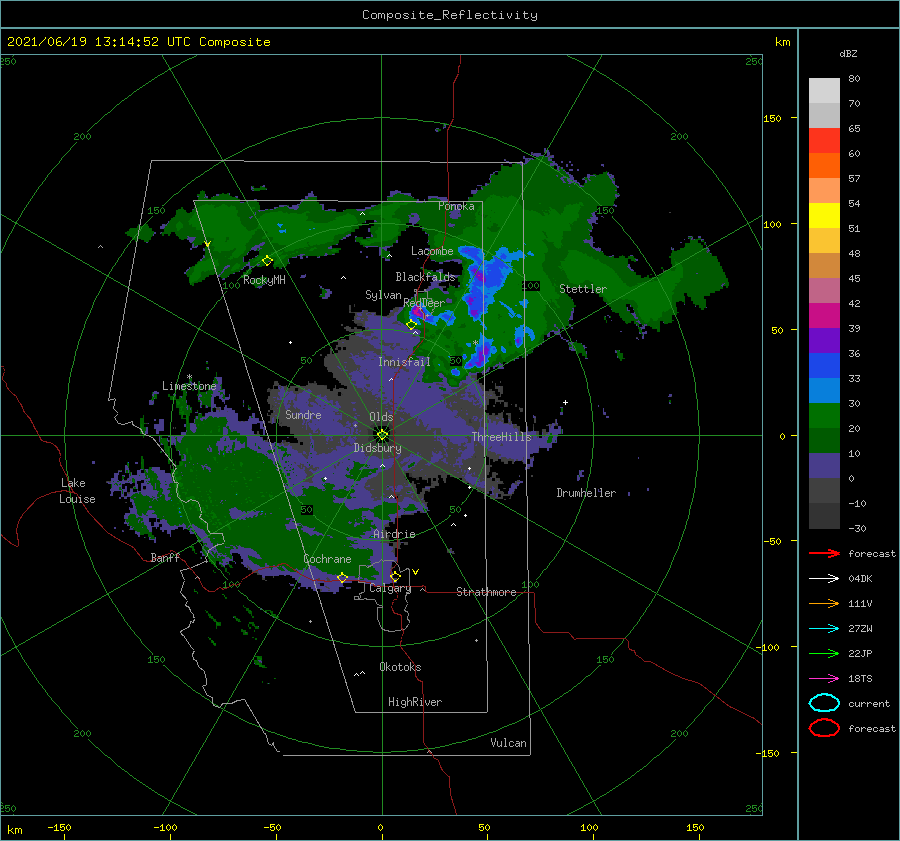Click the Stettler city label
Viewport: 900px width, 841px height.
(x=583, y=289)
